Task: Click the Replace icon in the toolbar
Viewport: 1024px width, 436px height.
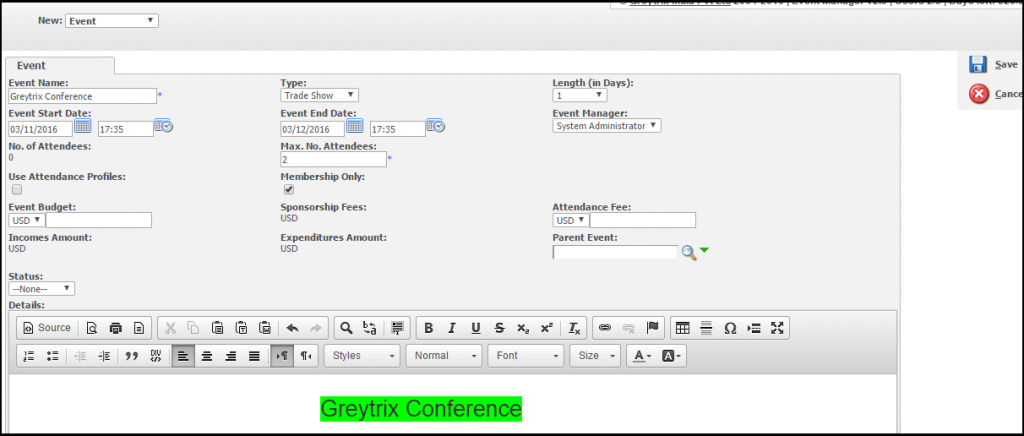Action: tap(370, 328)
